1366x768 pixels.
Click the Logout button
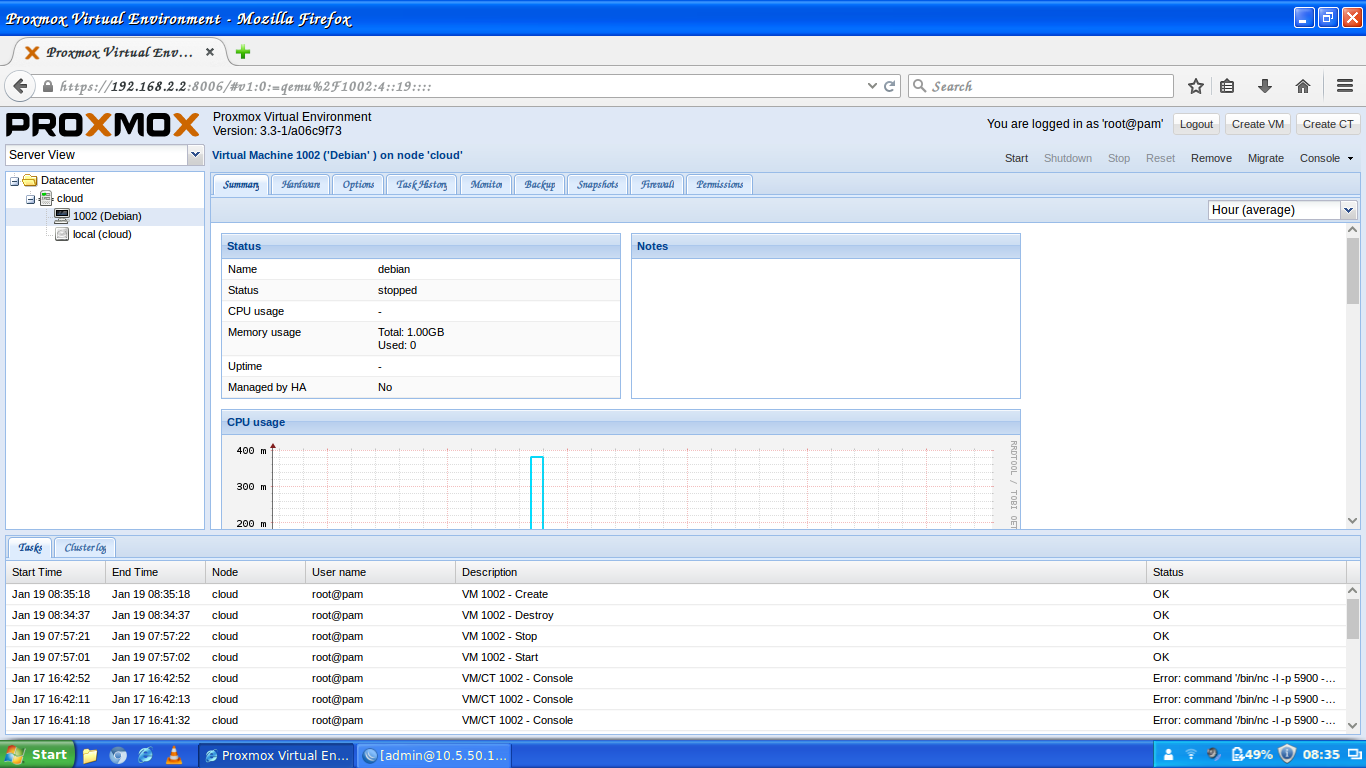(x=1196, y=124)
